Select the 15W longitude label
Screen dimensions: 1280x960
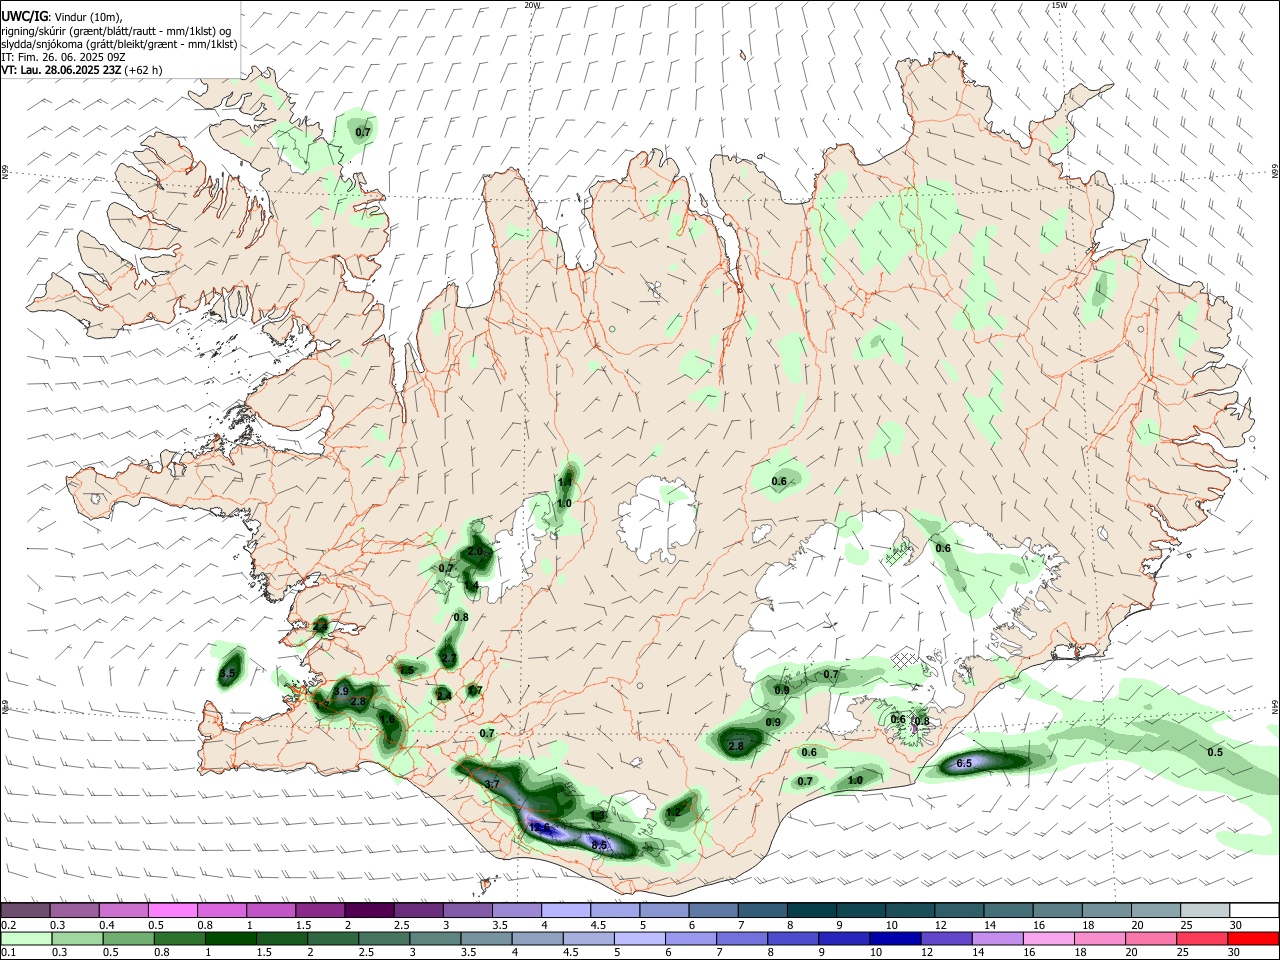click(x=1059, y=5)
